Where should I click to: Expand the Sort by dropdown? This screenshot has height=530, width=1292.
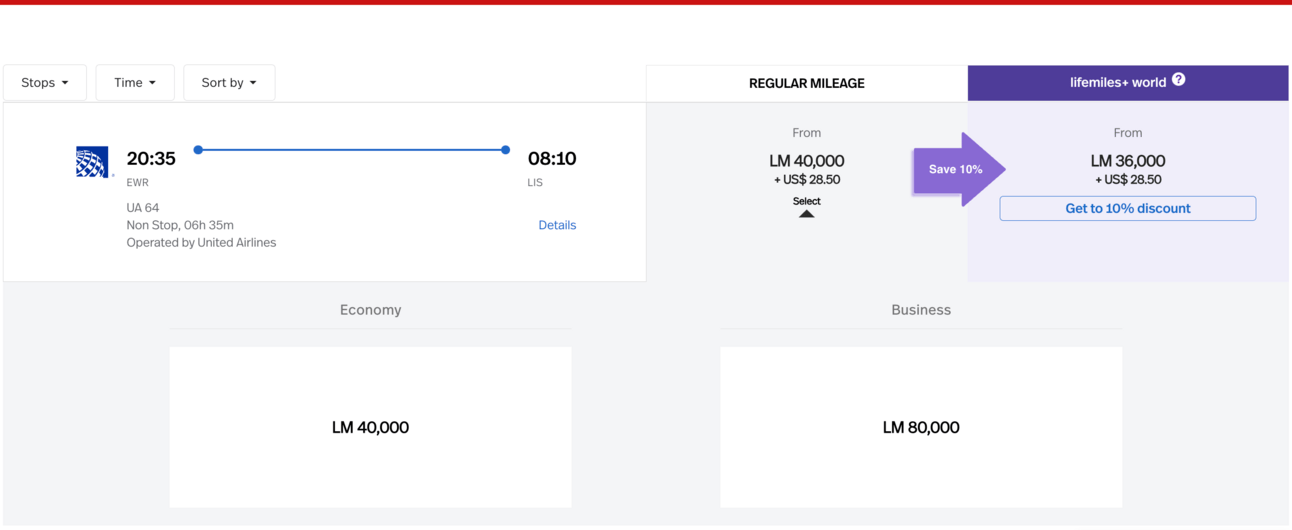229,83
